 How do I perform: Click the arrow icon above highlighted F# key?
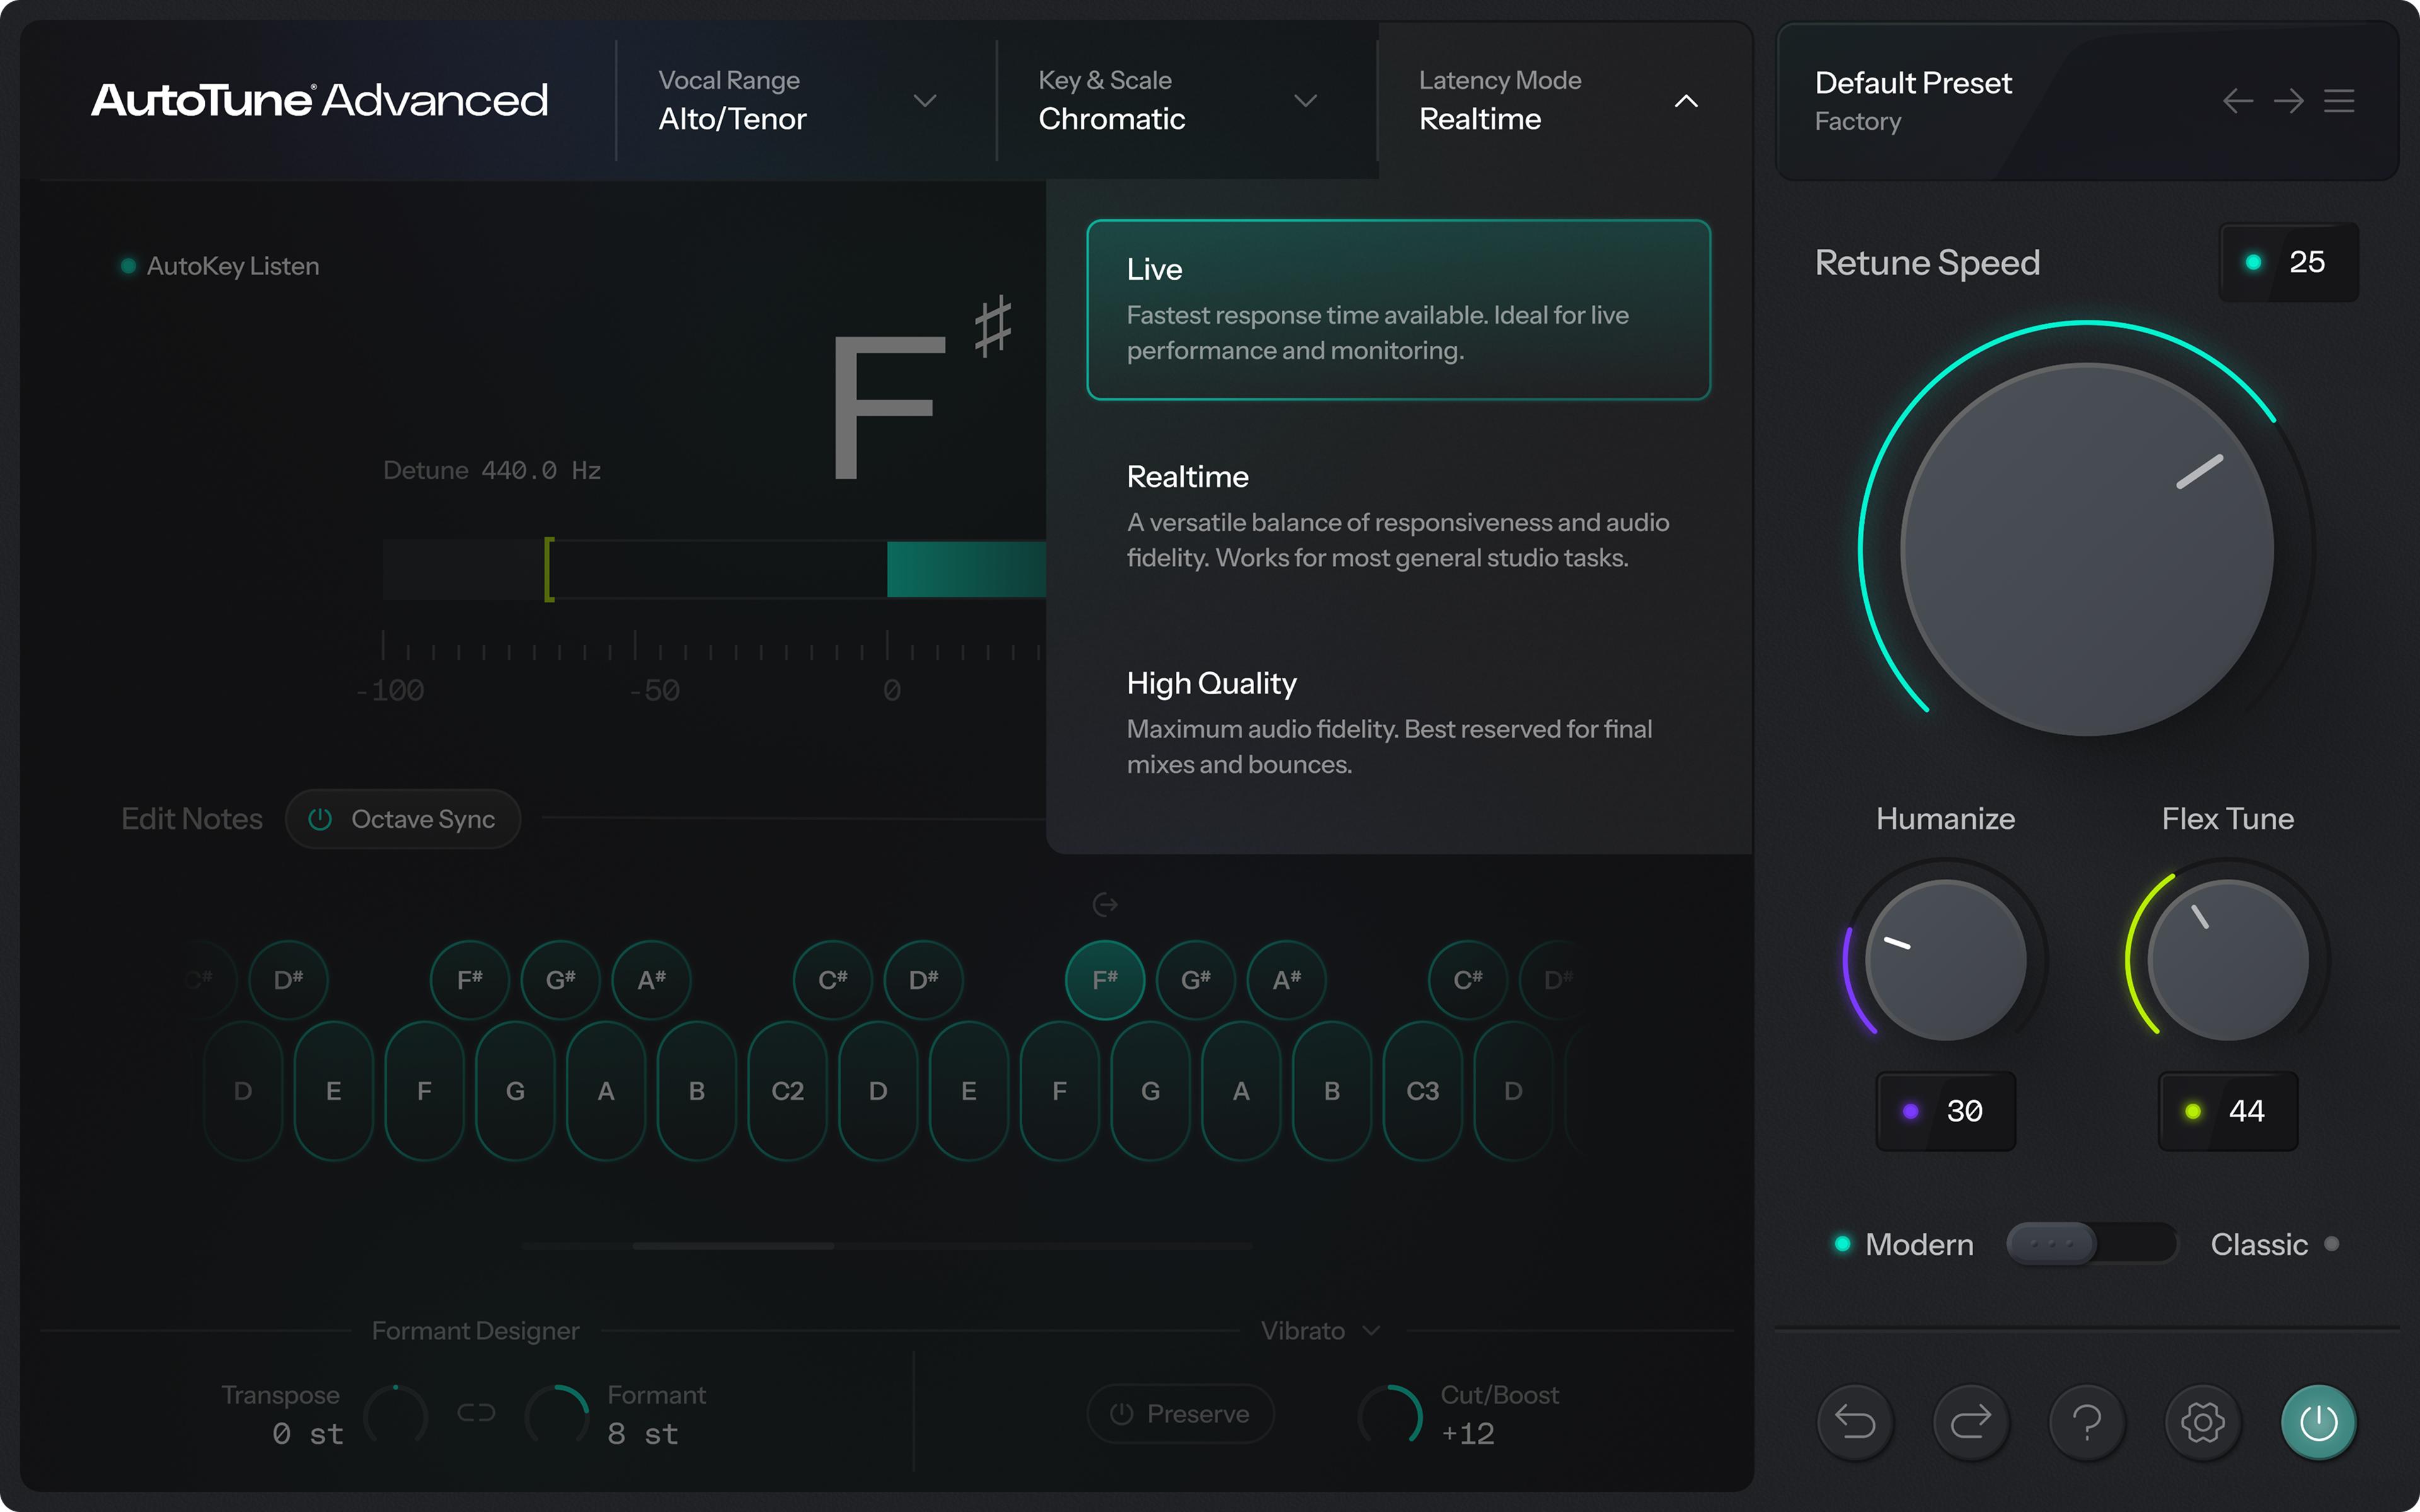click(x=1105, y=905)
